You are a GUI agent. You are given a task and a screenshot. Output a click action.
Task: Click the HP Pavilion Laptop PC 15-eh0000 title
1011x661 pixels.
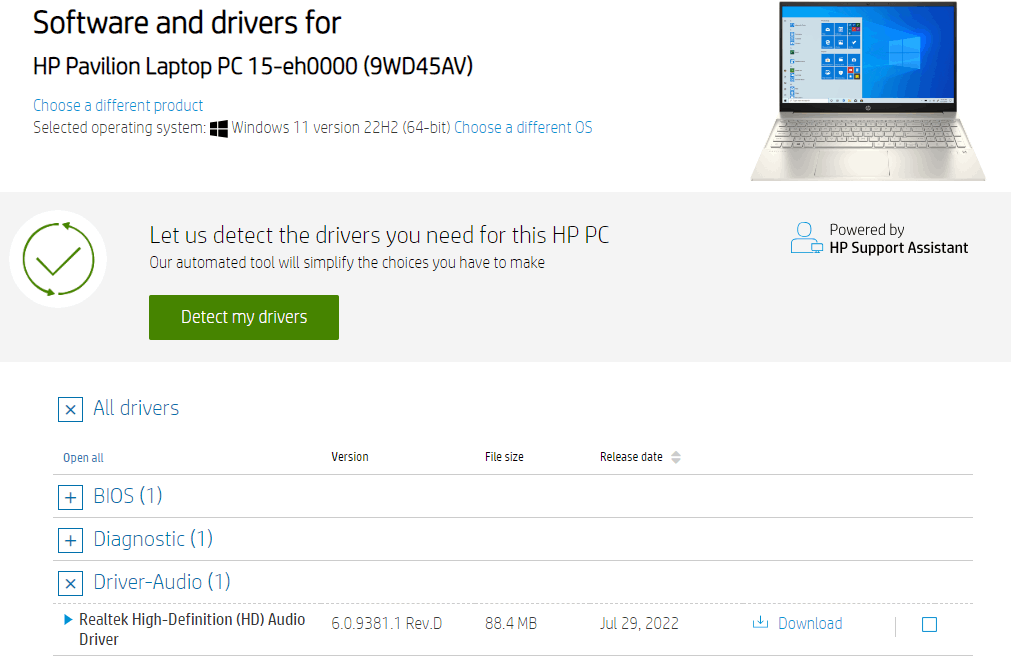[x=253, y=66]
